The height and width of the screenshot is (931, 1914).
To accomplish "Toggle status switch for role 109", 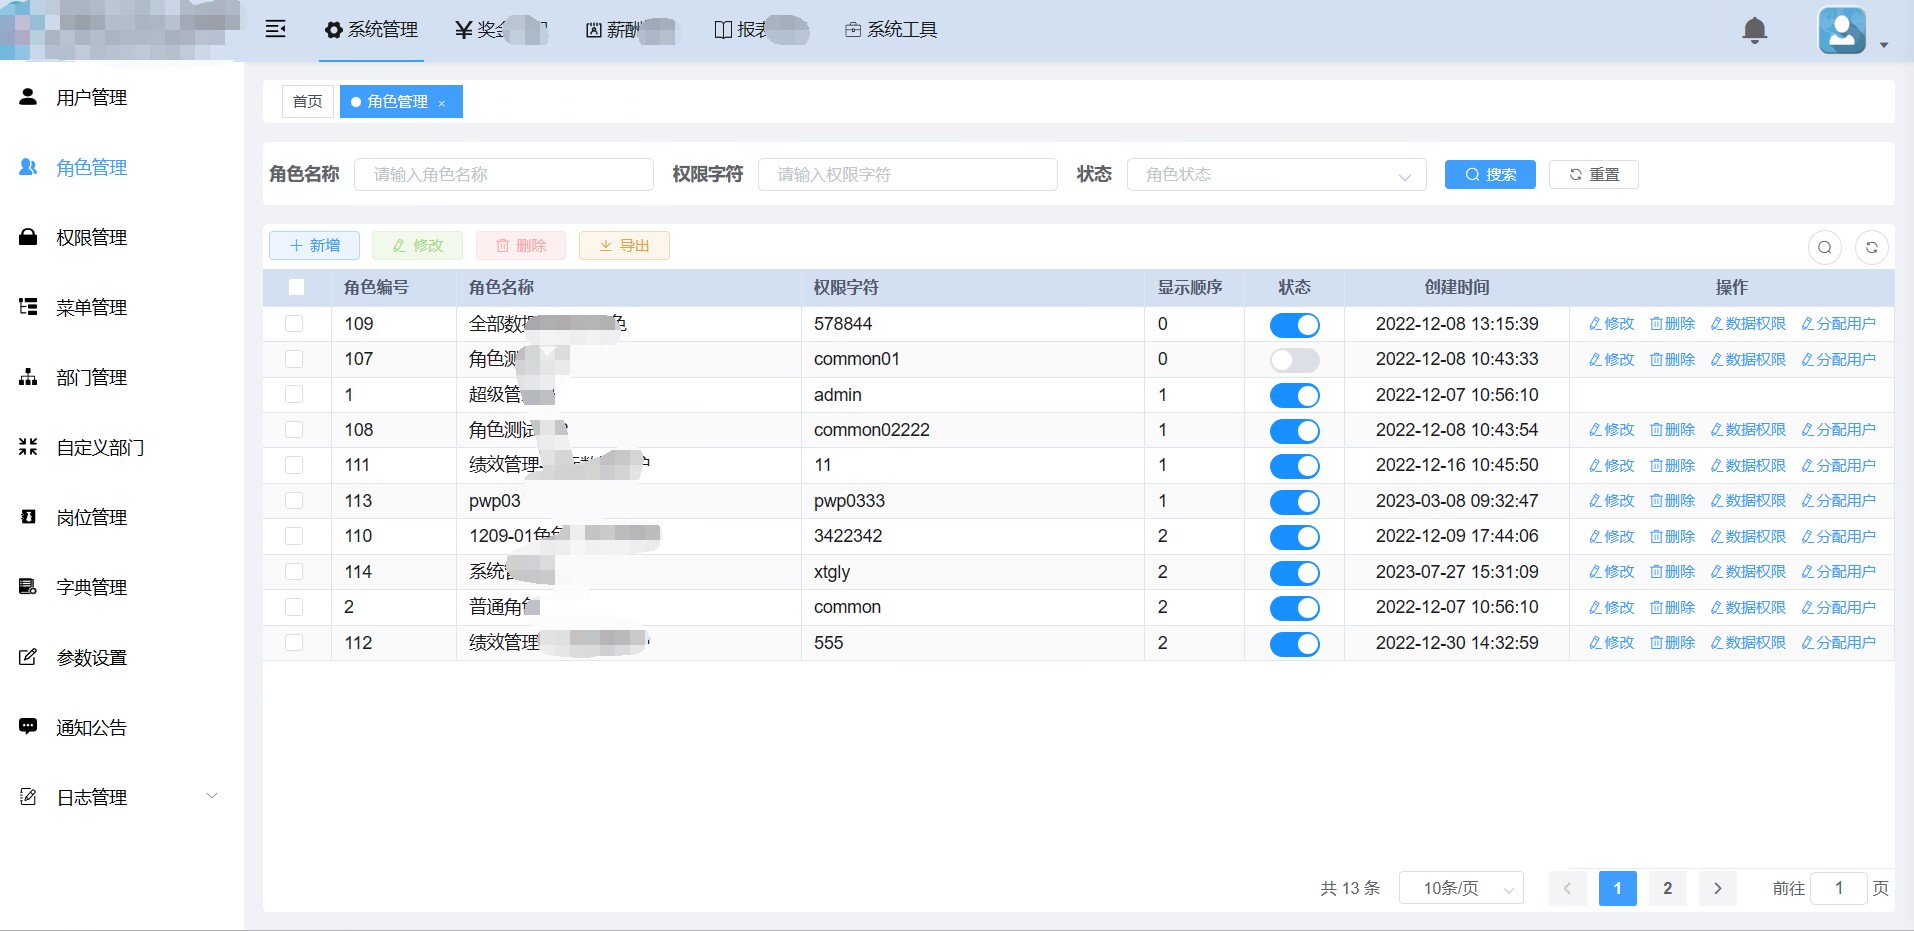I will pyautogui.click(x=1294, y=325).
